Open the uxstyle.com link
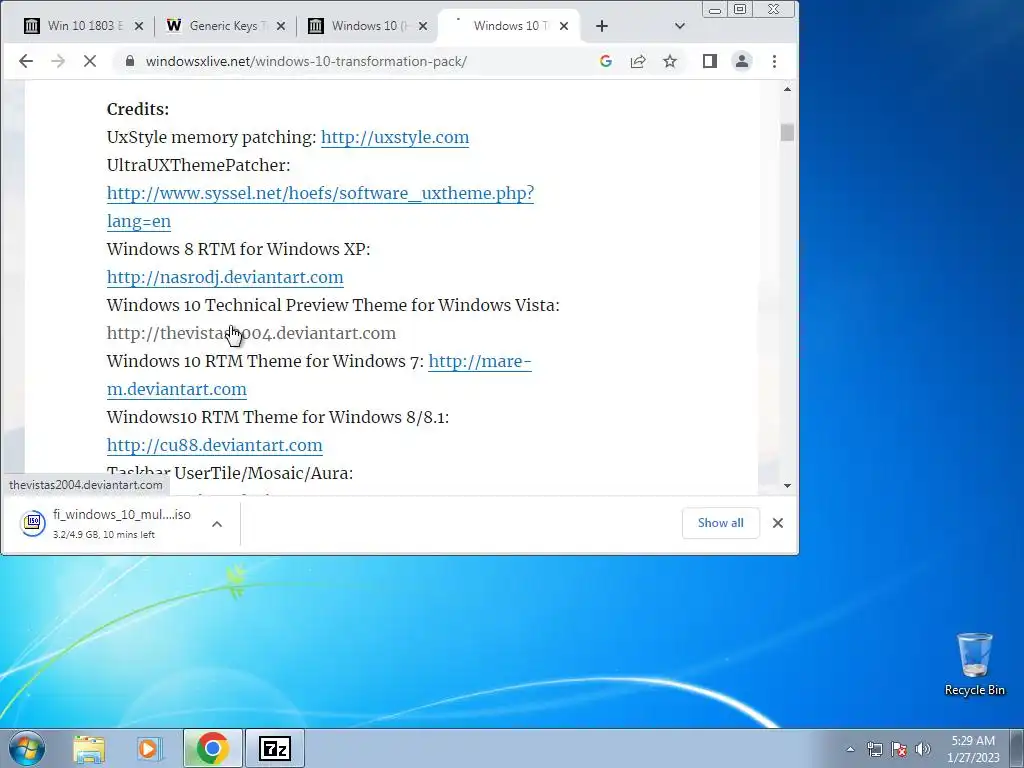 (x=394, y=137)
